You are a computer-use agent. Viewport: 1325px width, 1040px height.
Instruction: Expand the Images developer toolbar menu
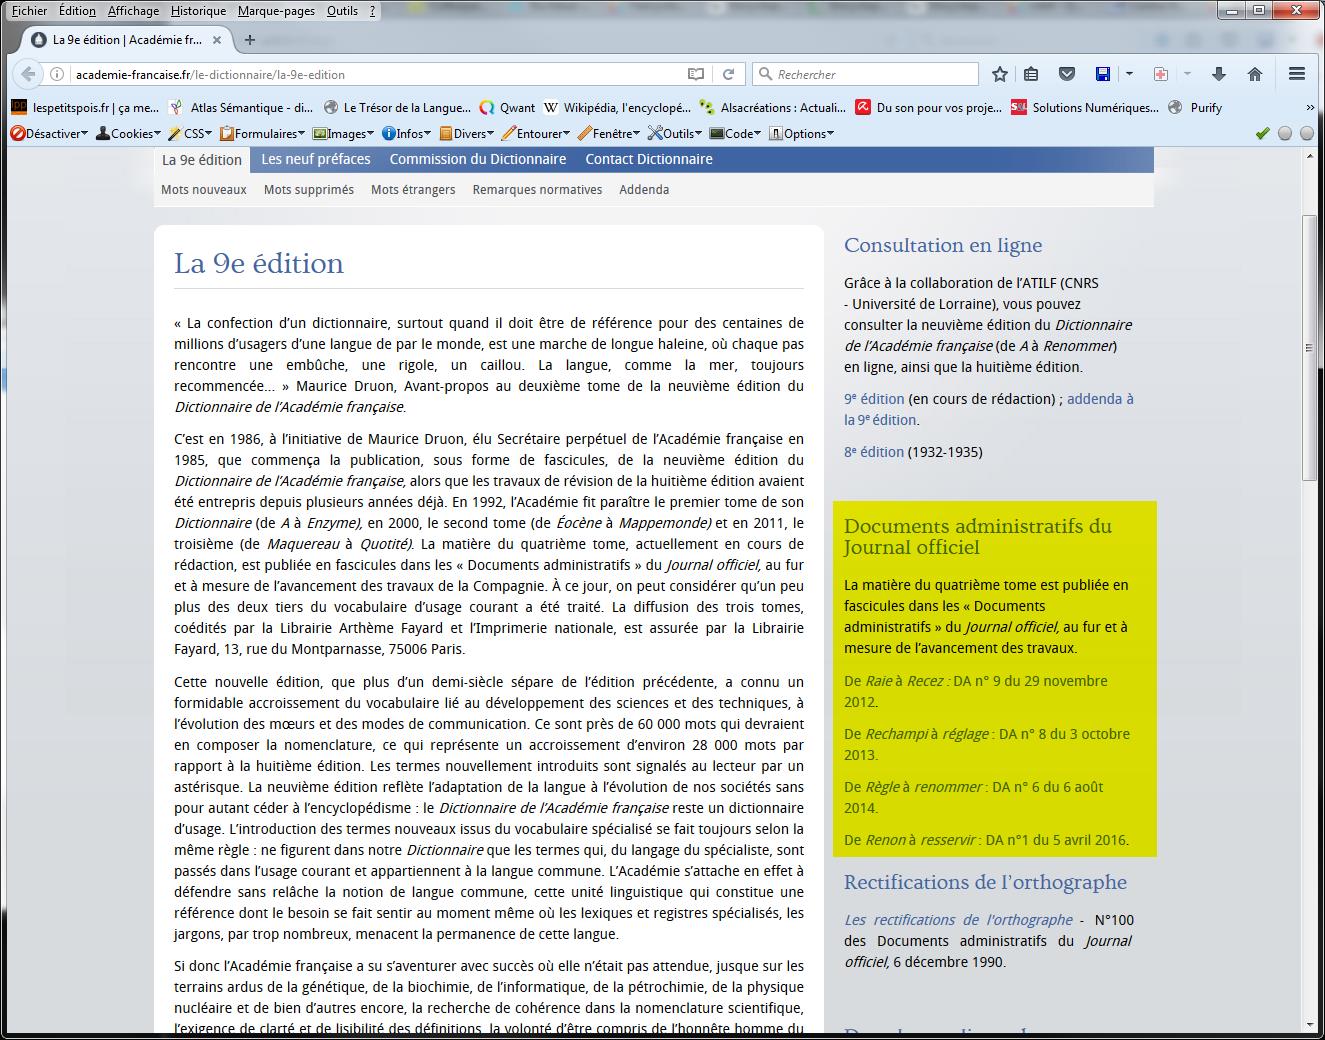[x=343, y=134]
